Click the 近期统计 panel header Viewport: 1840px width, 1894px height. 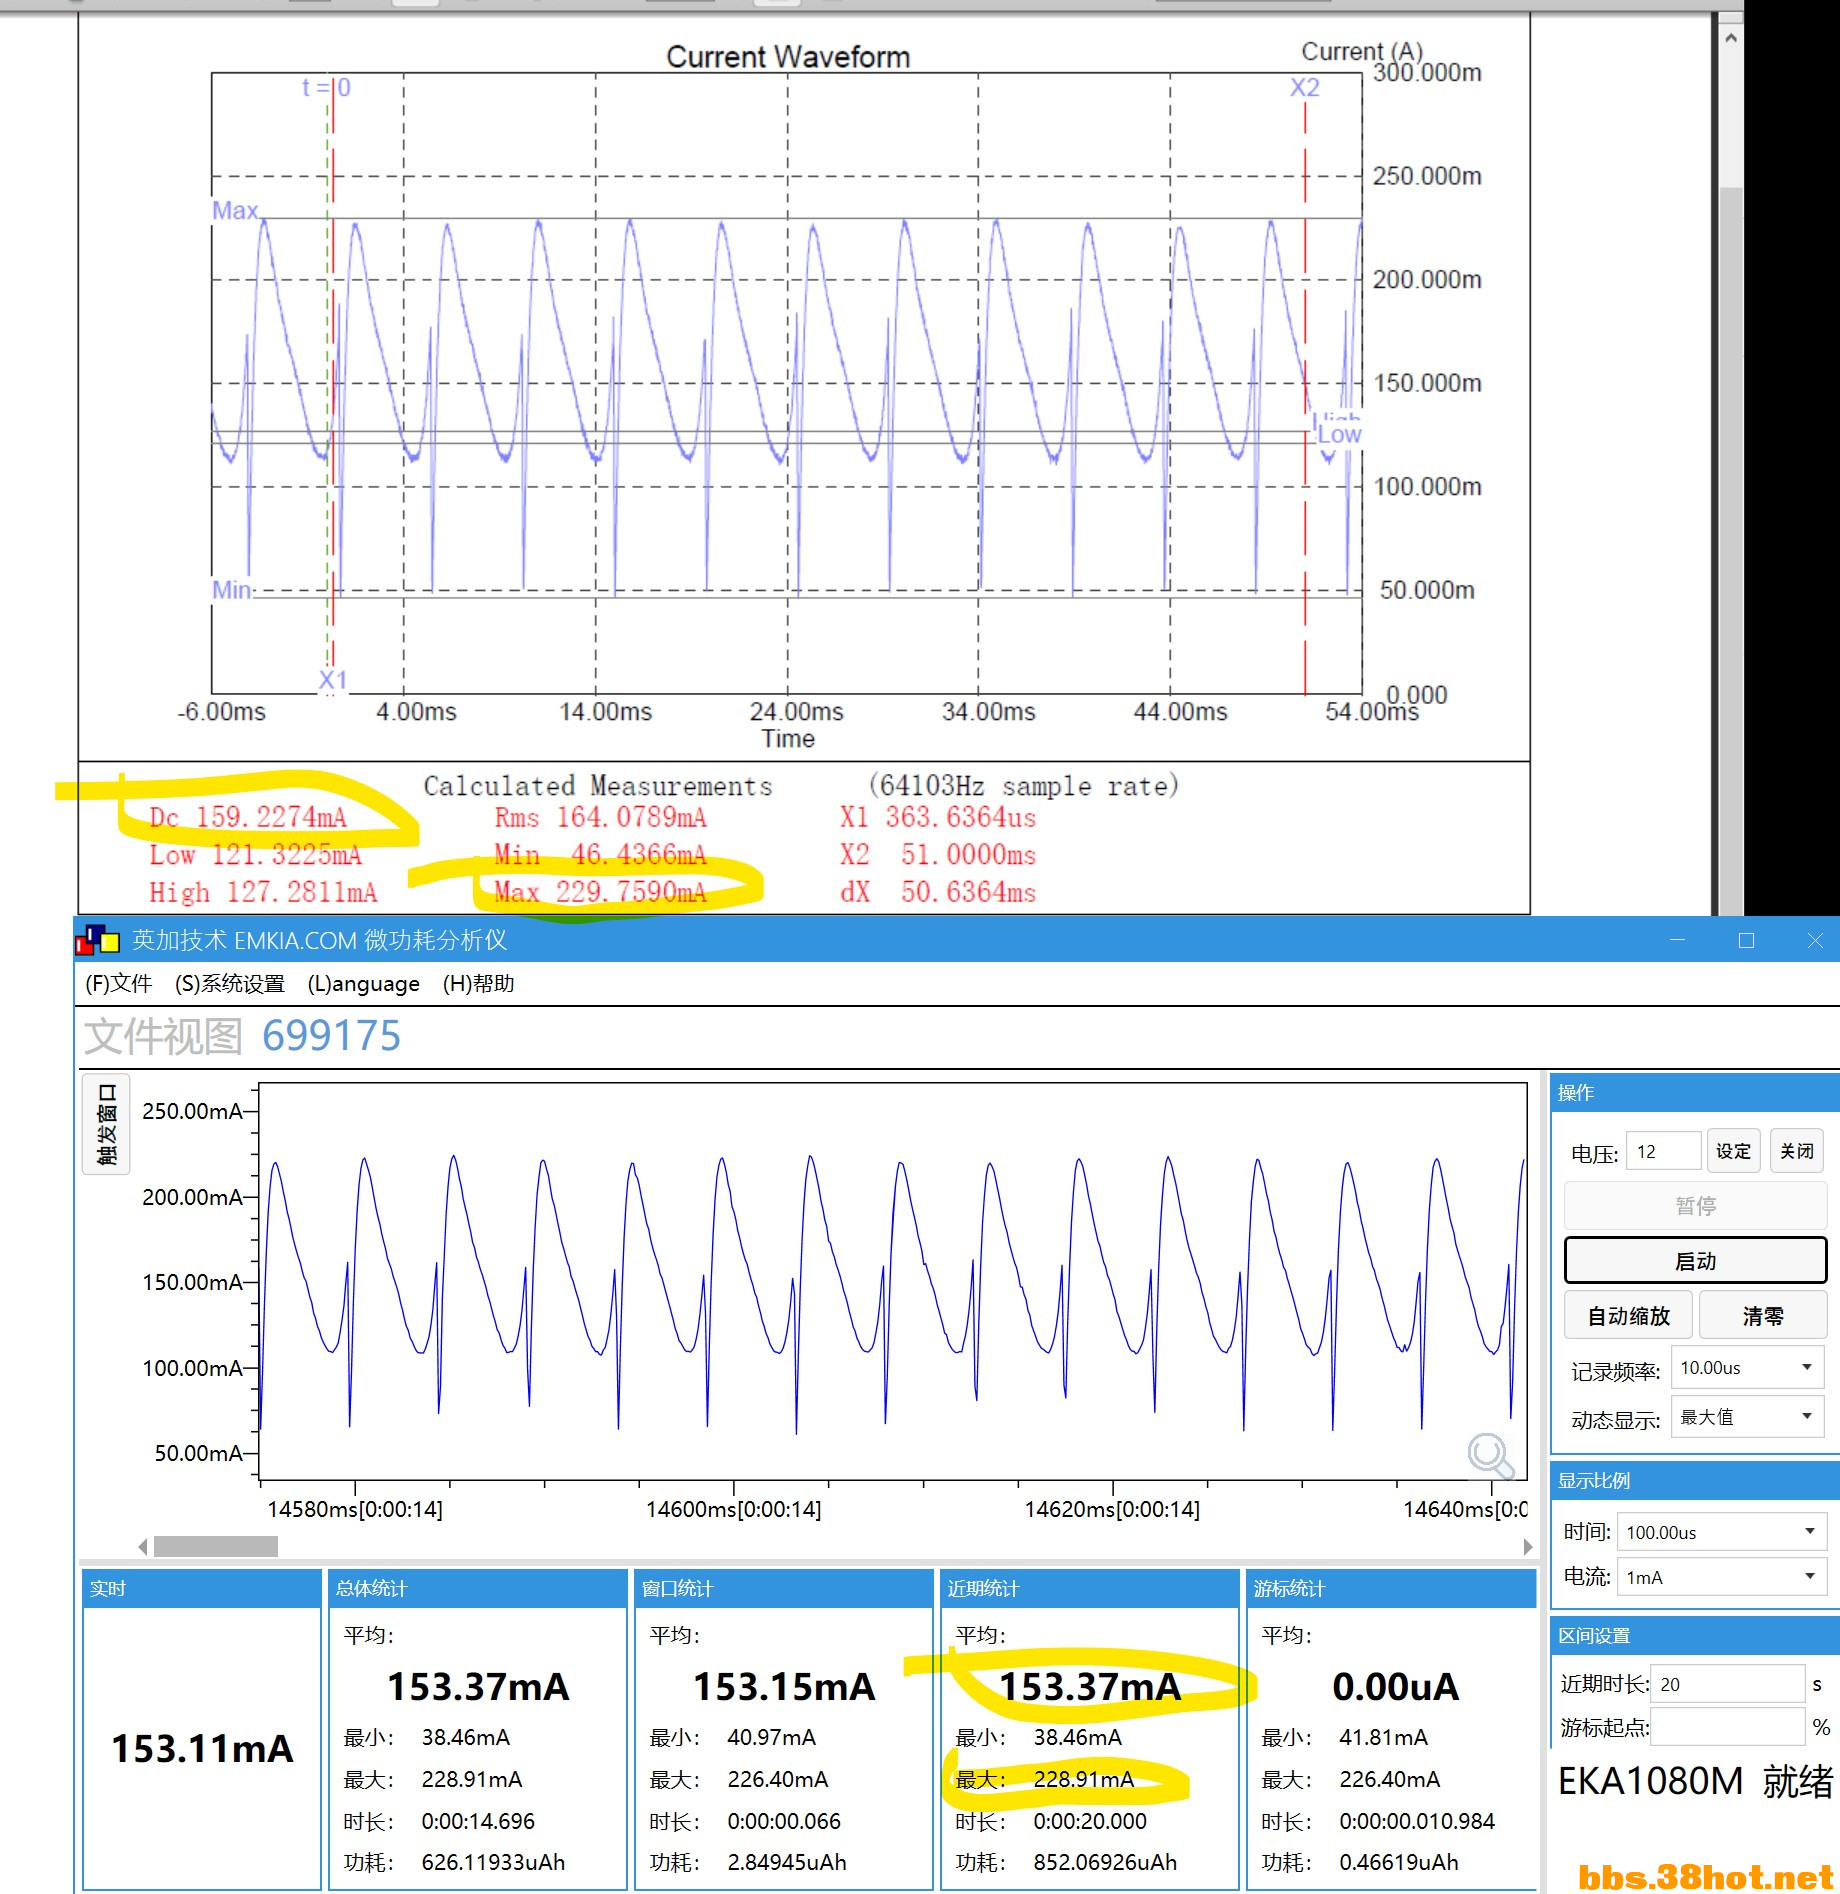click(x=1089, y=1588)
